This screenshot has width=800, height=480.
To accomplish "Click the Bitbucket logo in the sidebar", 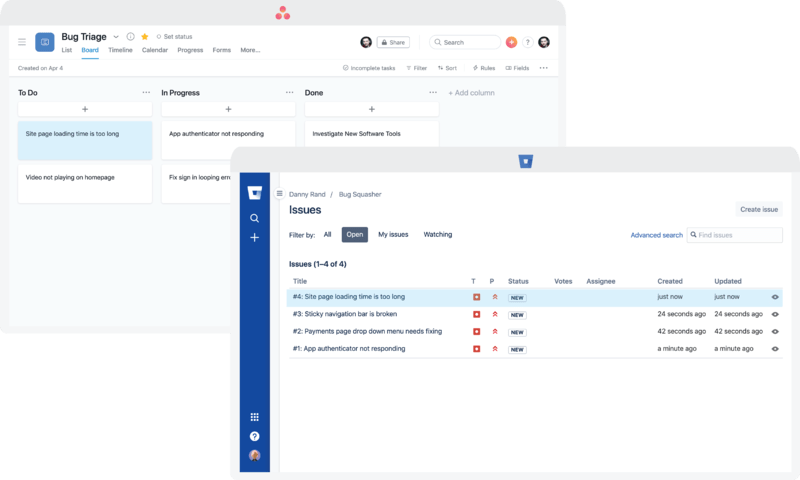I will [255, 192].
